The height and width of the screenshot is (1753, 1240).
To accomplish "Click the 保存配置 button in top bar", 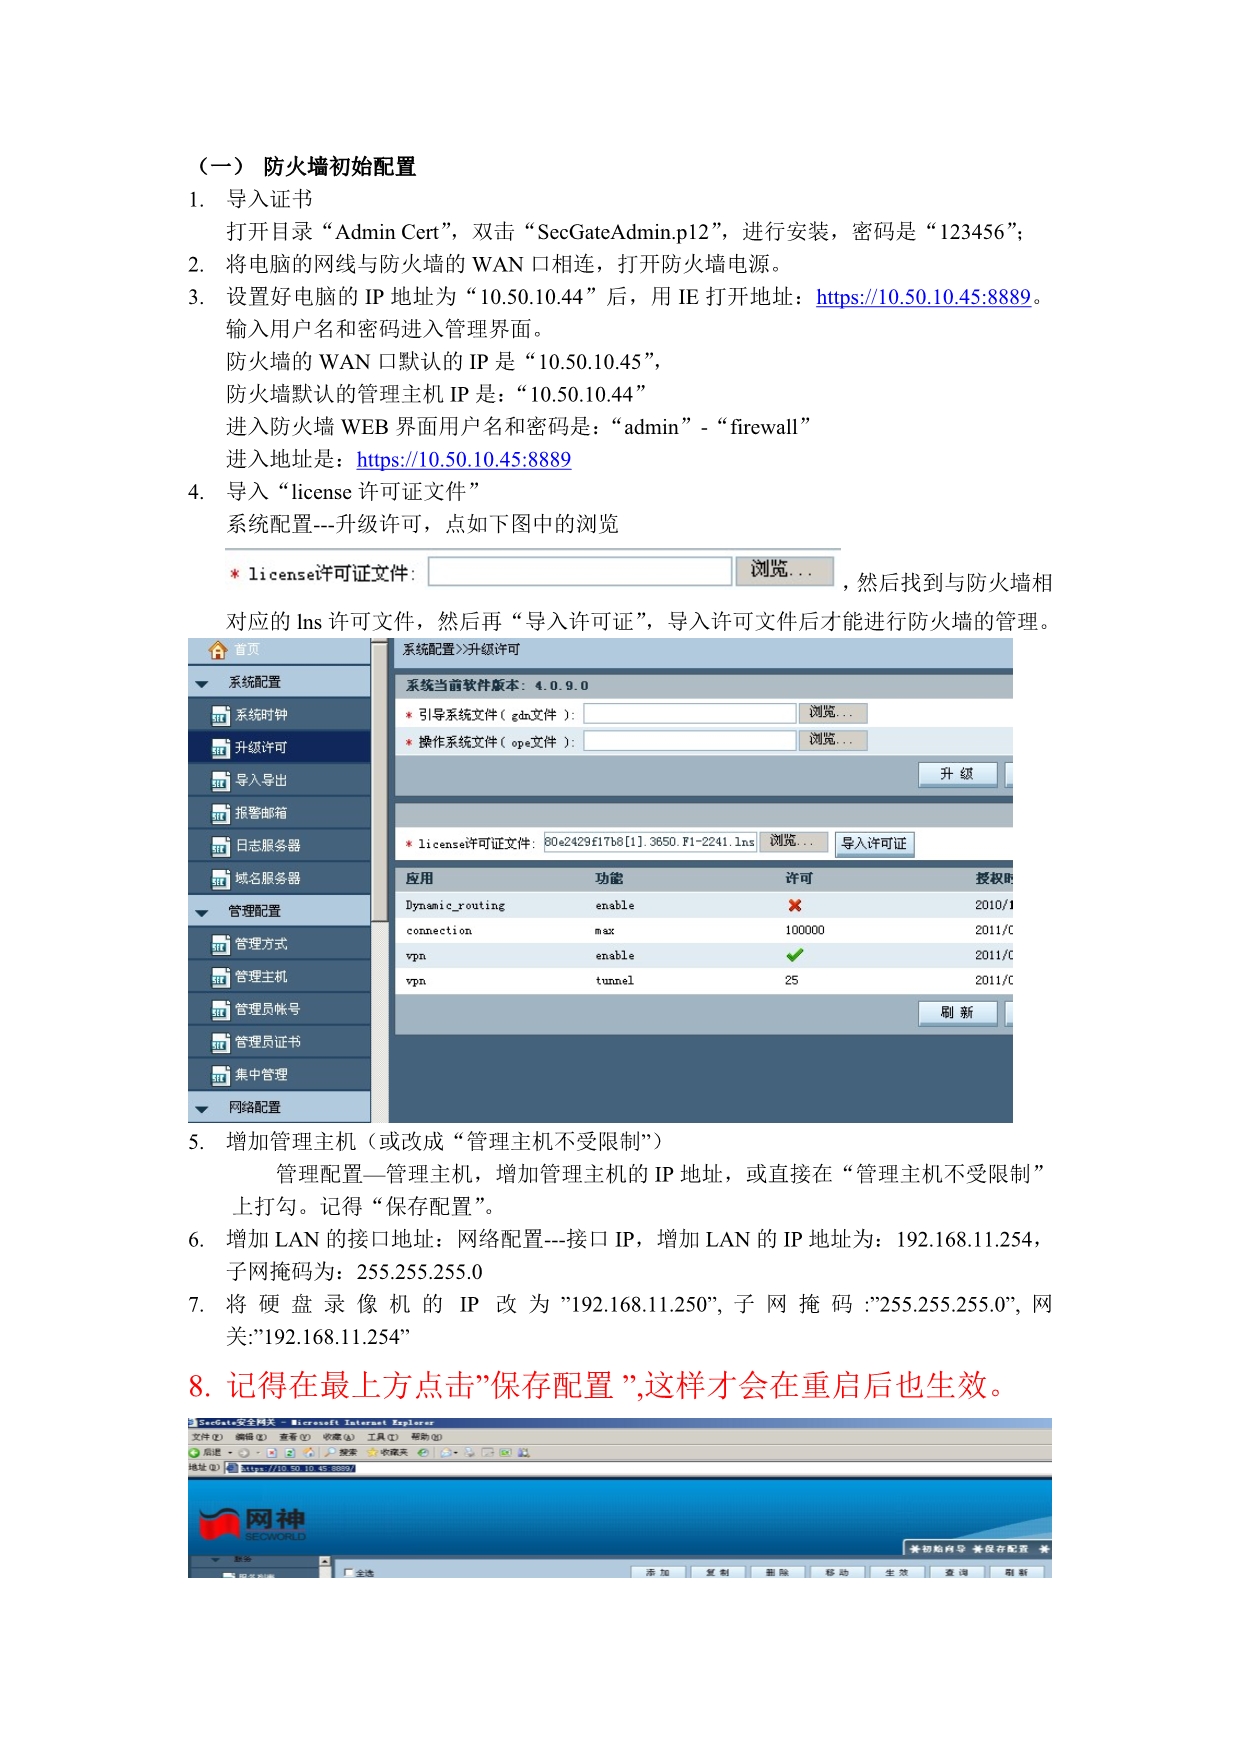I will tap(1000, 1549).
